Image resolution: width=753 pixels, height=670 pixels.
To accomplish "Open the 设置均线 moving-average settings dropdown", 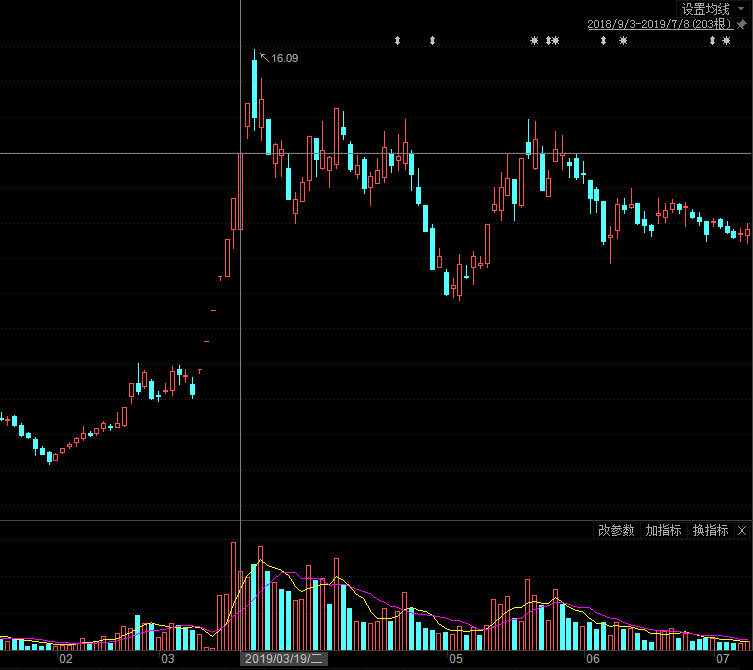I will click(713, 9).
